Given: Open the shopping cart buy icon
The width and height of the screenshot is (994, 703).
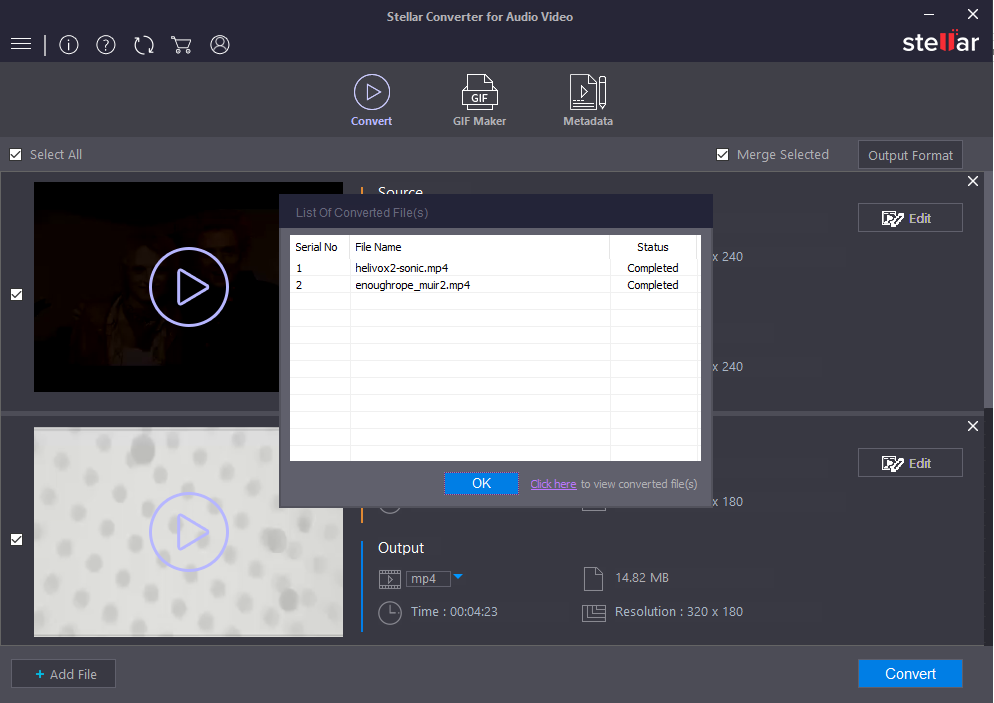Looking at the screenshot, I should 181,44.
